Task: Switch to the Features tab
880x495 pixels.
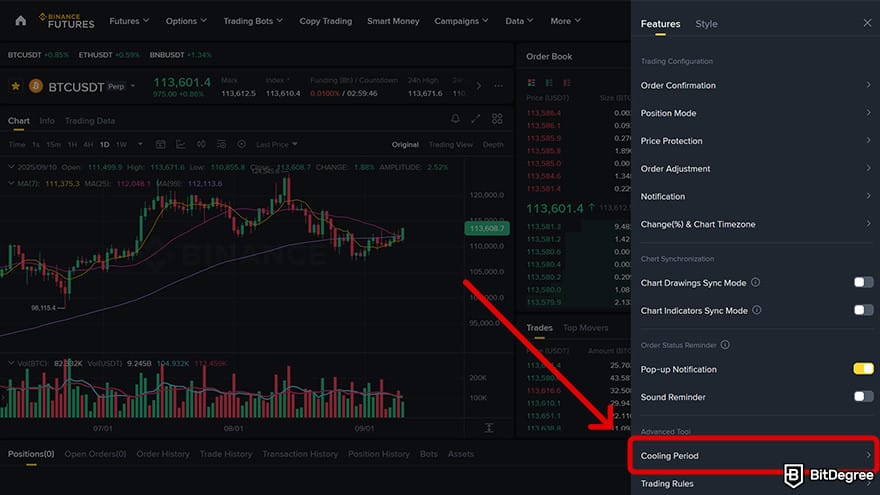Action: (661, 24)
